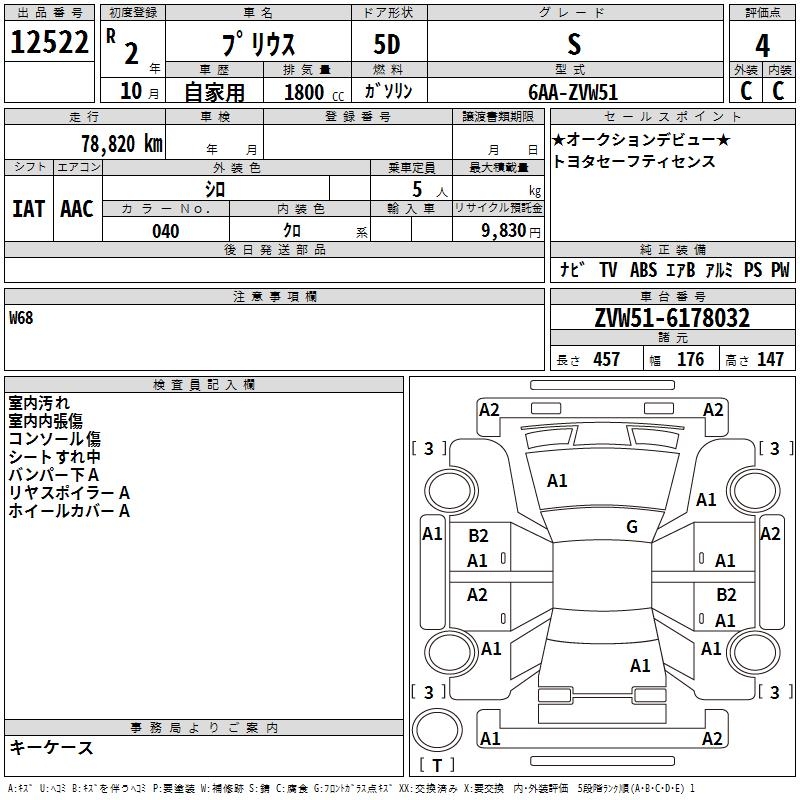Click the lot number 12522
The width and height of the screenshot is (800, 800).
(49, 42)
